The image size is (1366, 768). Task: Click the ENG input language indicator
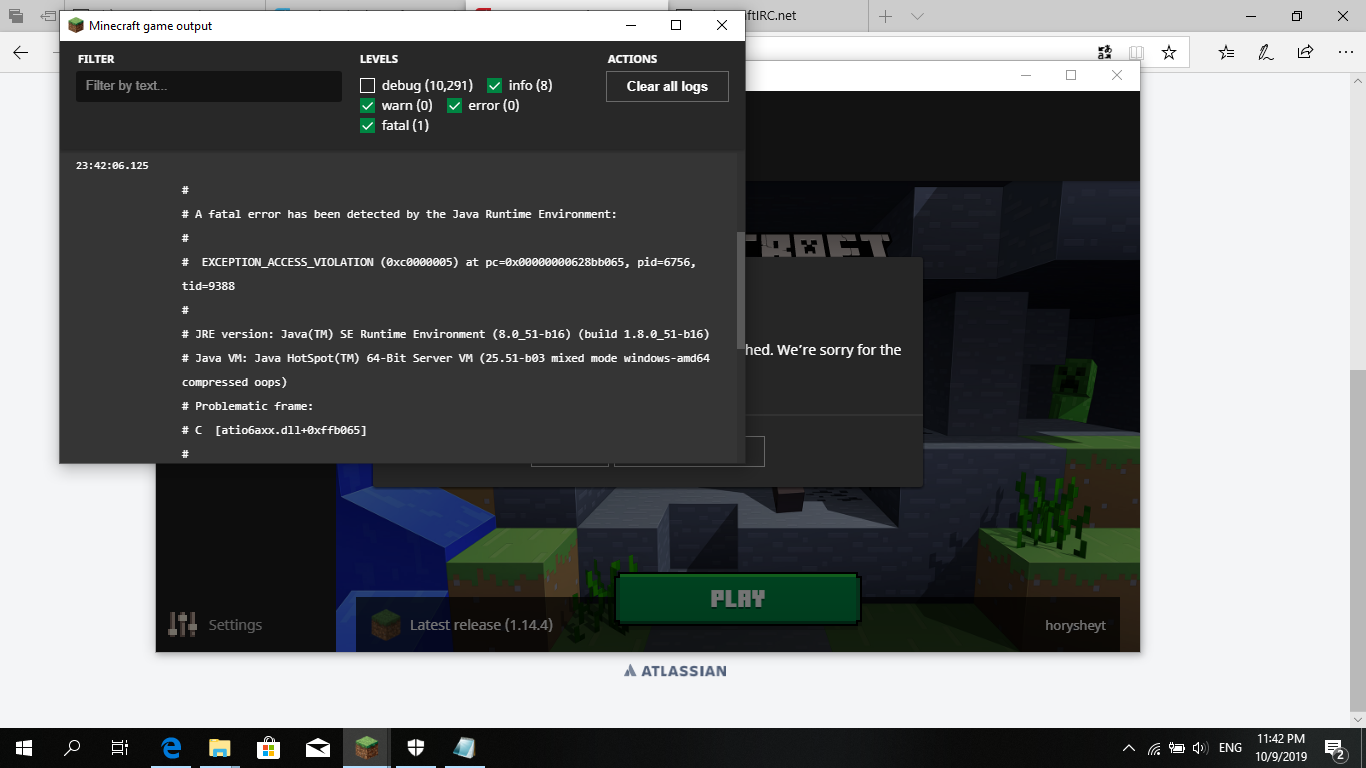1231,748
